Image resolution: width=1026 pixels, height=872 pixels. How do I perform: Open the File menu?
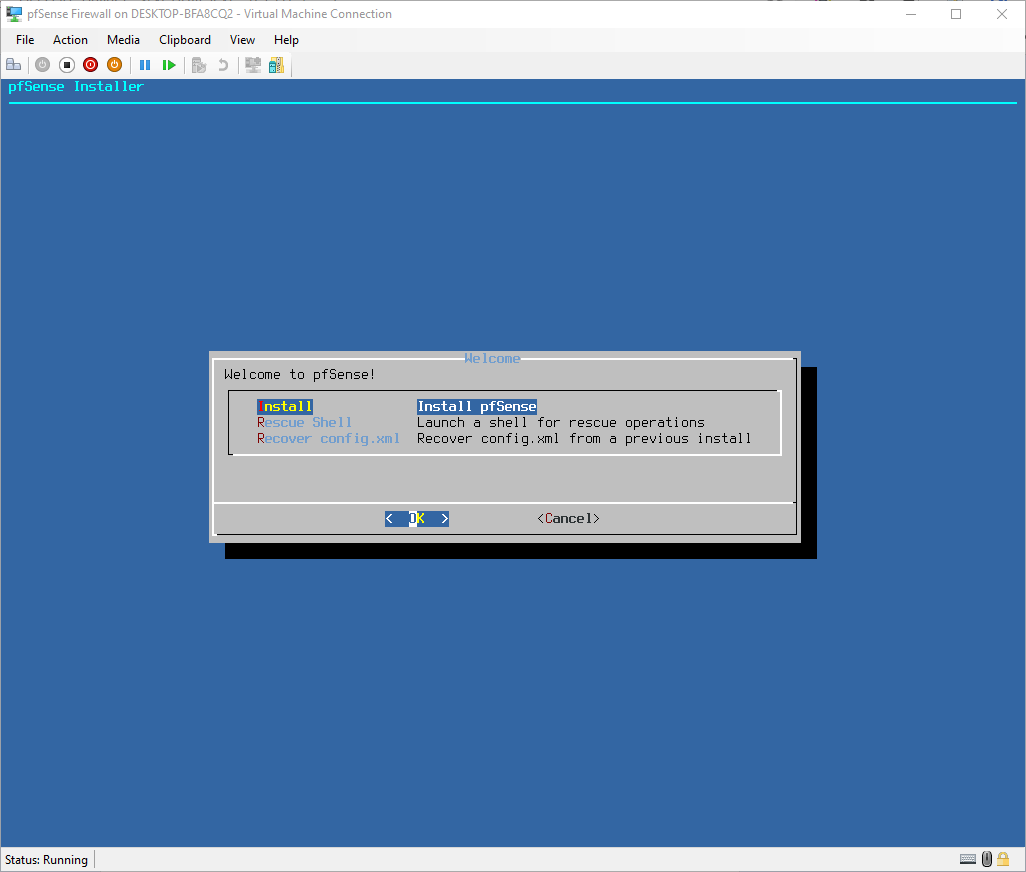pos(25,40)
